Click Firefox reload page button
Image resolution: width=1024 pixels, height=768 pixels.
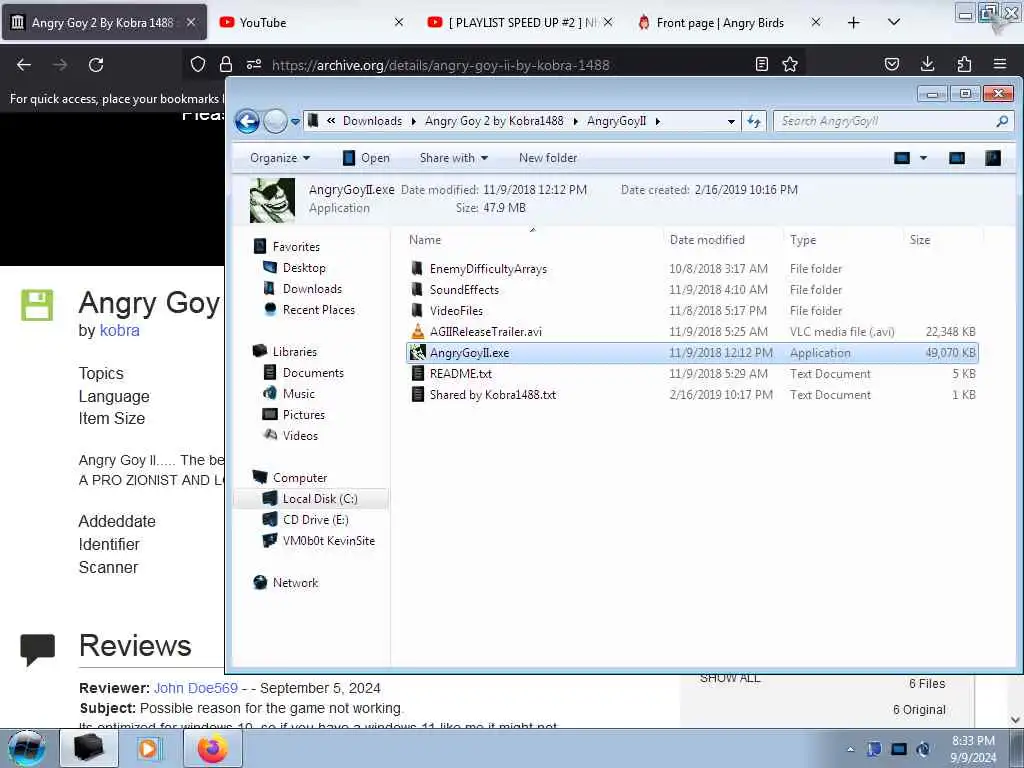(96, 65)
